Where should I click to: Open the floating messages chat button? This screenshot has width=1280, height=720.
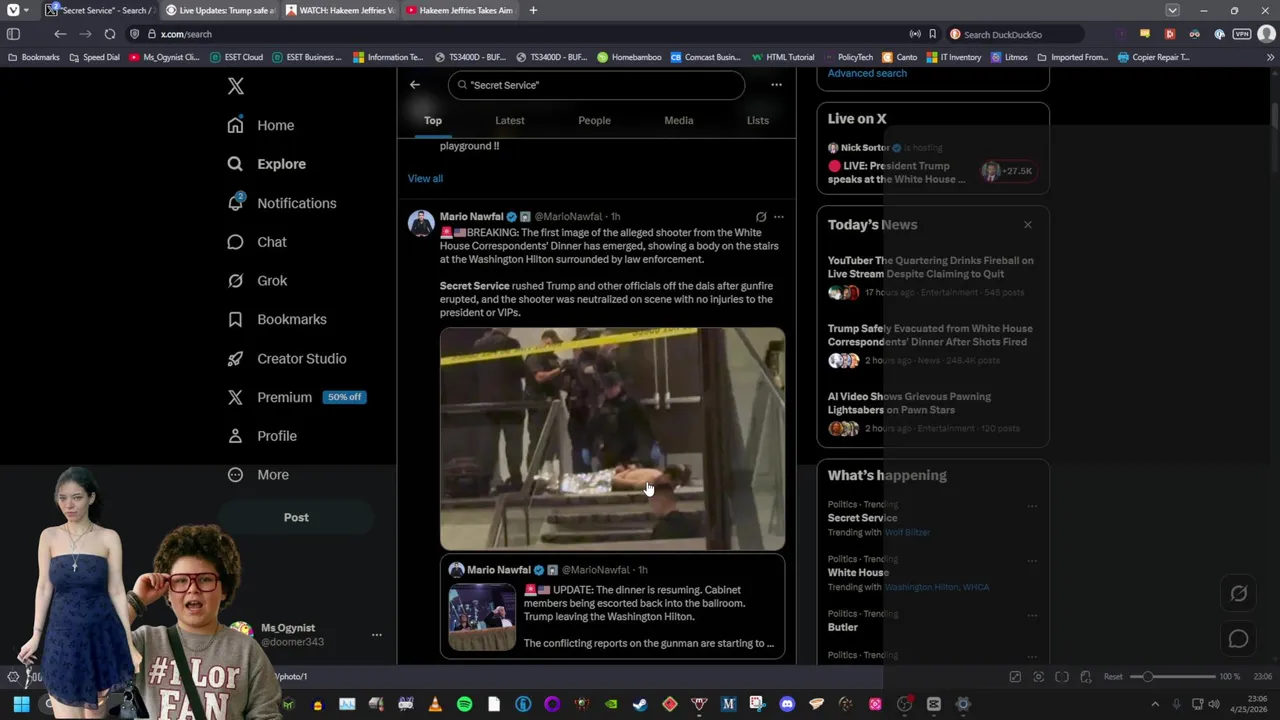coord(1238,638)
